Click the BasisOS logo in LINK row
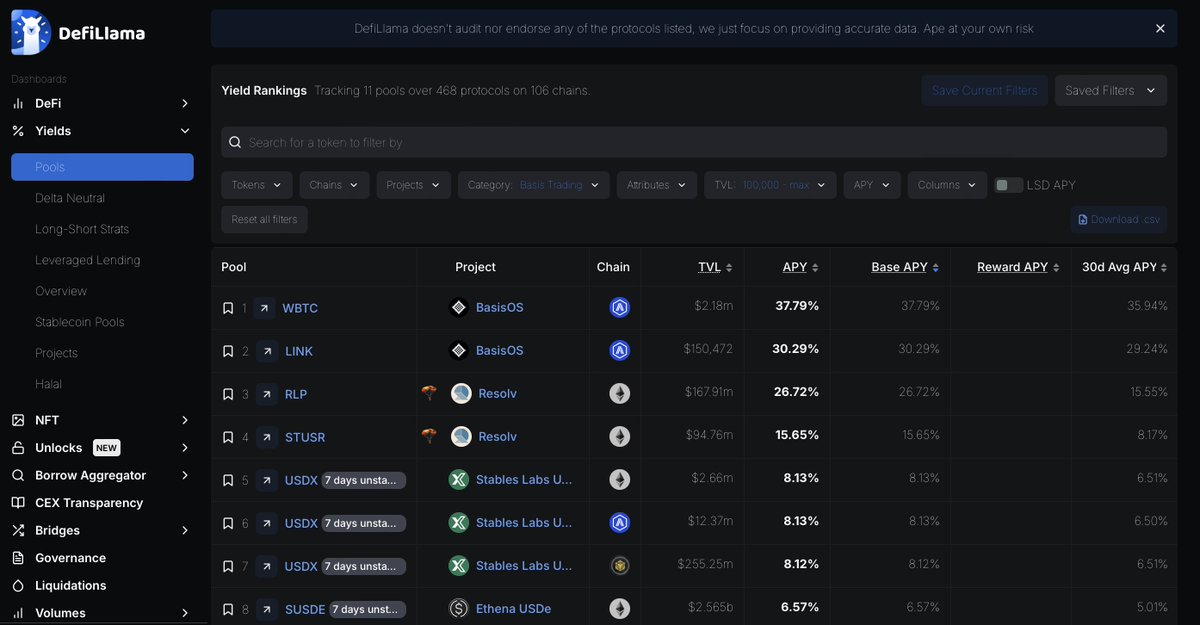The height and width of the screenshot is (625, 1200). point(459,351)
